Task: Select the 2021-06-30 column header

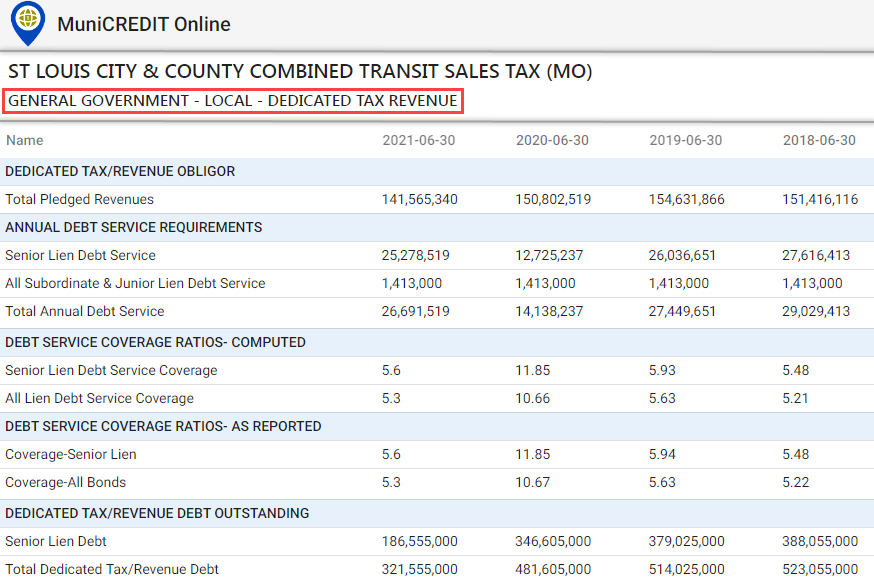Action: (x=419, y=140)
